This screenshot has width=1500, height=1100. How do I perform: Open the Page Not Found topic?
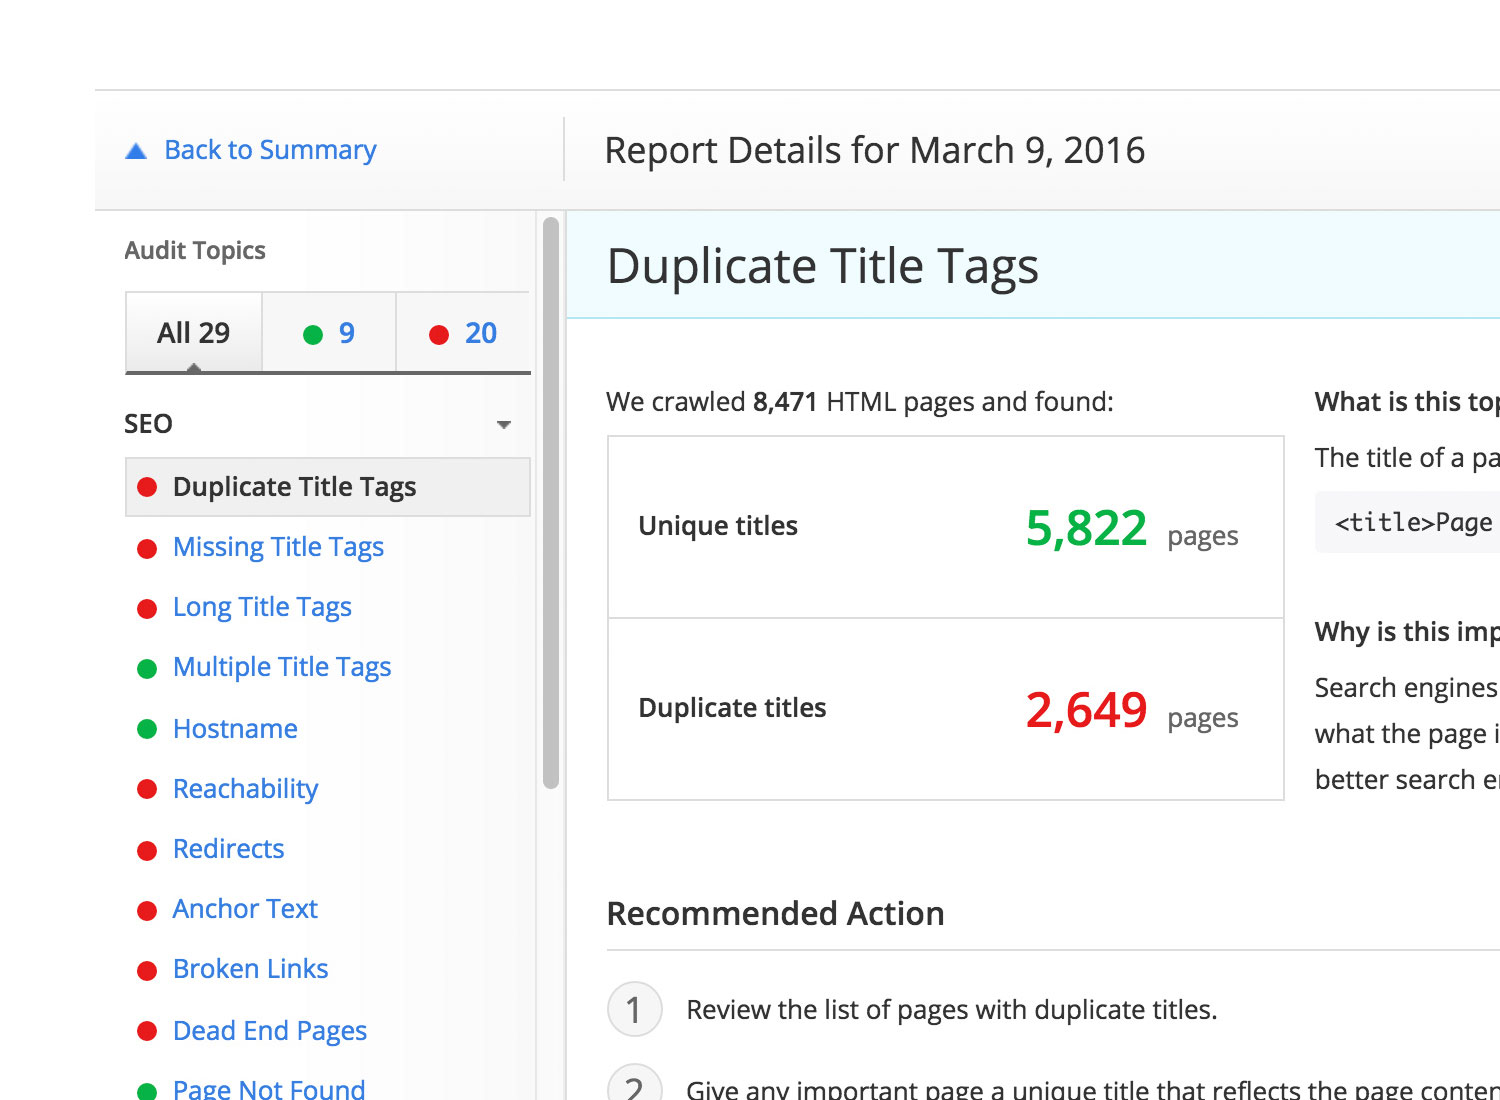pyautogui.click(x=269, y=1089)
